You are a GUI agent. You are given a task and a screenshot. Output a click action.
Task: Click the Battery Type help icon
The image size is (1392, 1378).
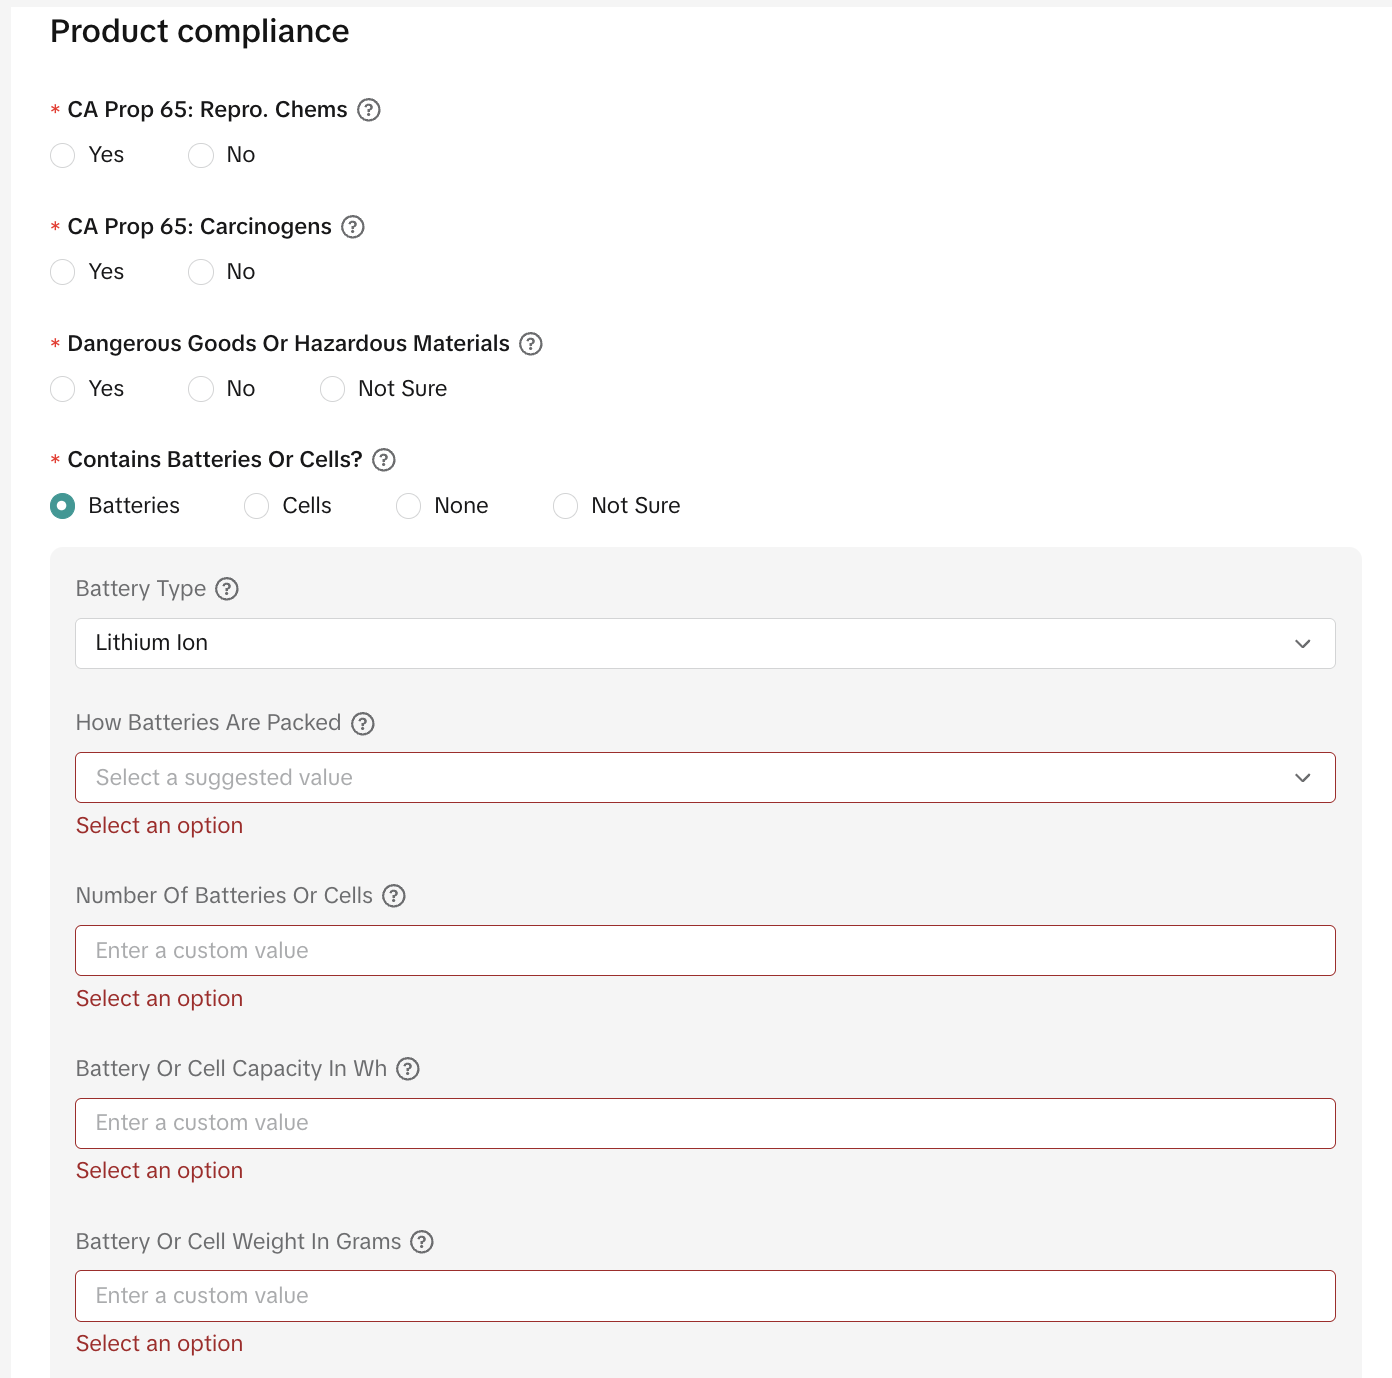coord(227,589)
